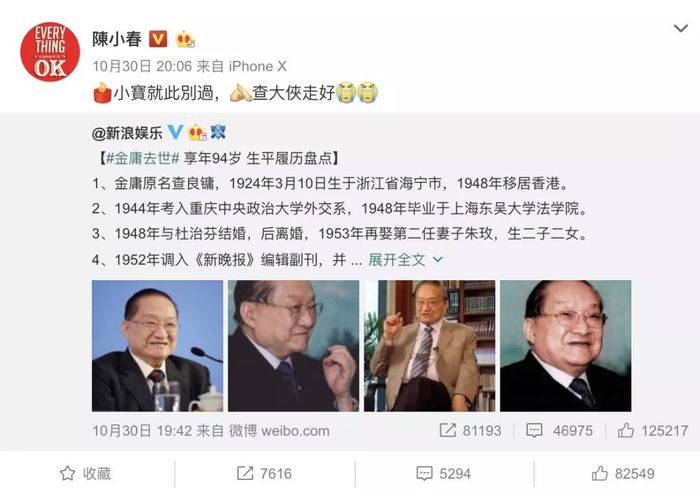Click the crown membership badge beside 陳小春
Screen dimensions: 700x493
tap(184, 40)
